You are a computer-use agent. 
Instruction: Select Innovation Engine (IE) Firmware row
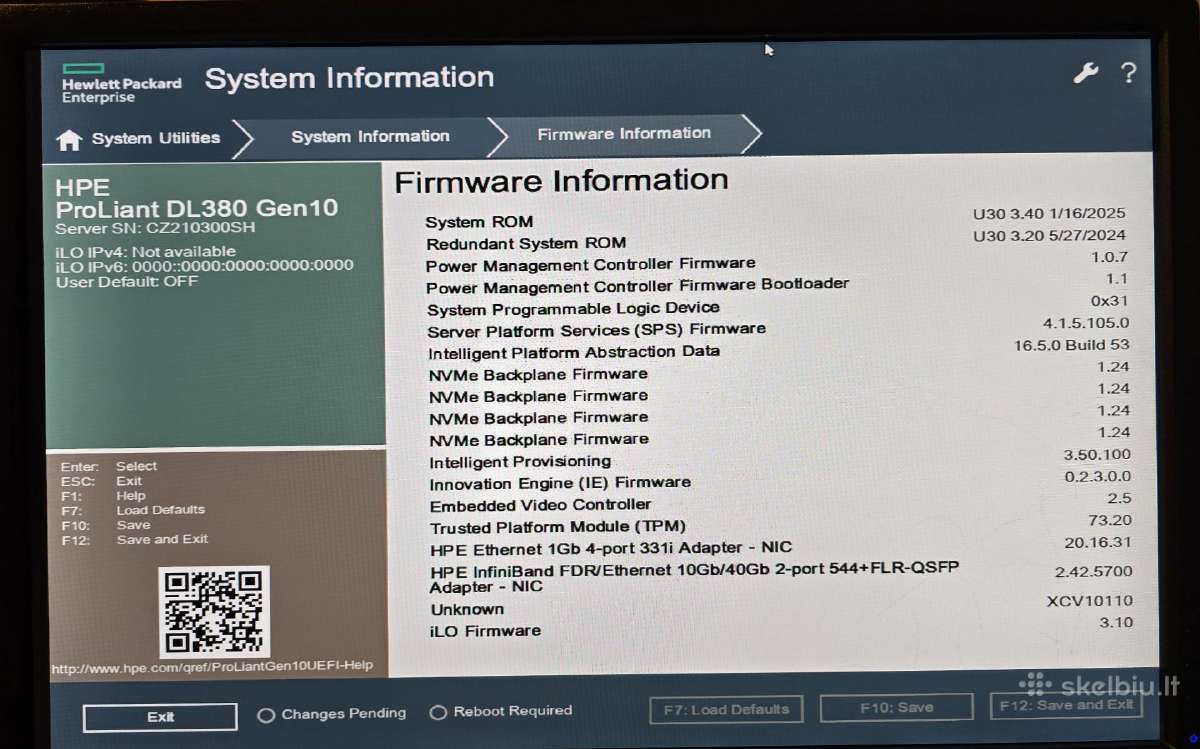(x=780, y=480)
